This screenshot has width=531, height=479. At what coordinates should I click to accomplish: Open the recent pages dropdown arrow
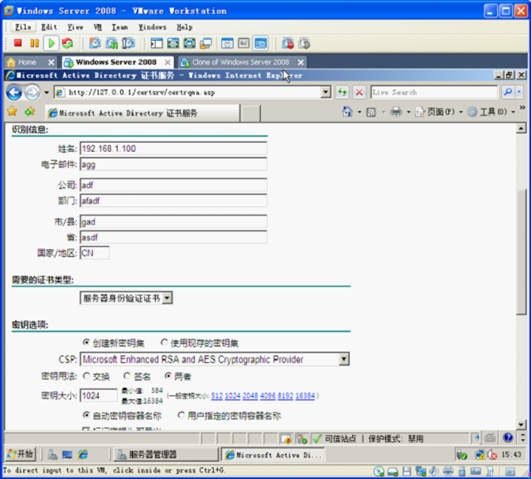[x=46, y=92]
